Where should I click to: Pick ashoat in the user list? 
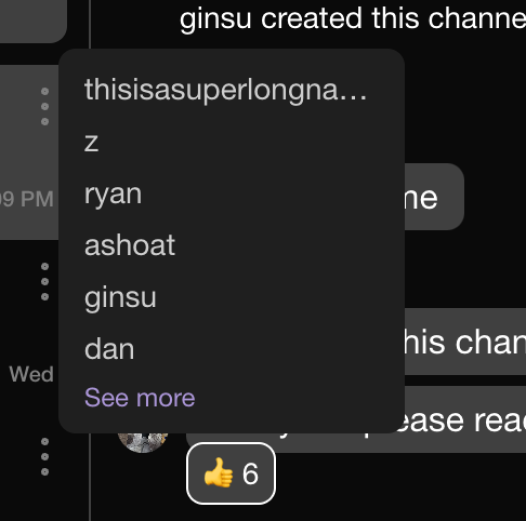130,245
